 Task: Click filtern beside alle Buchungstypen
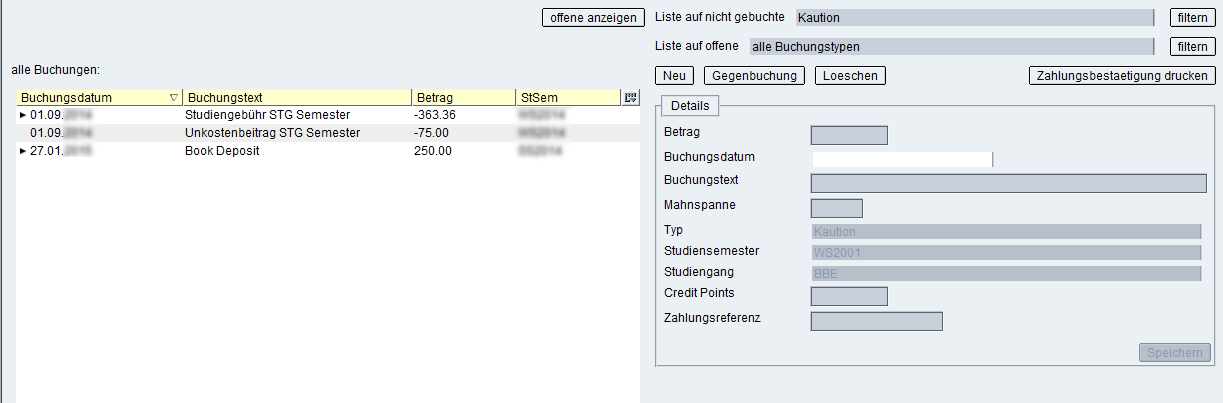[1192, 47]
